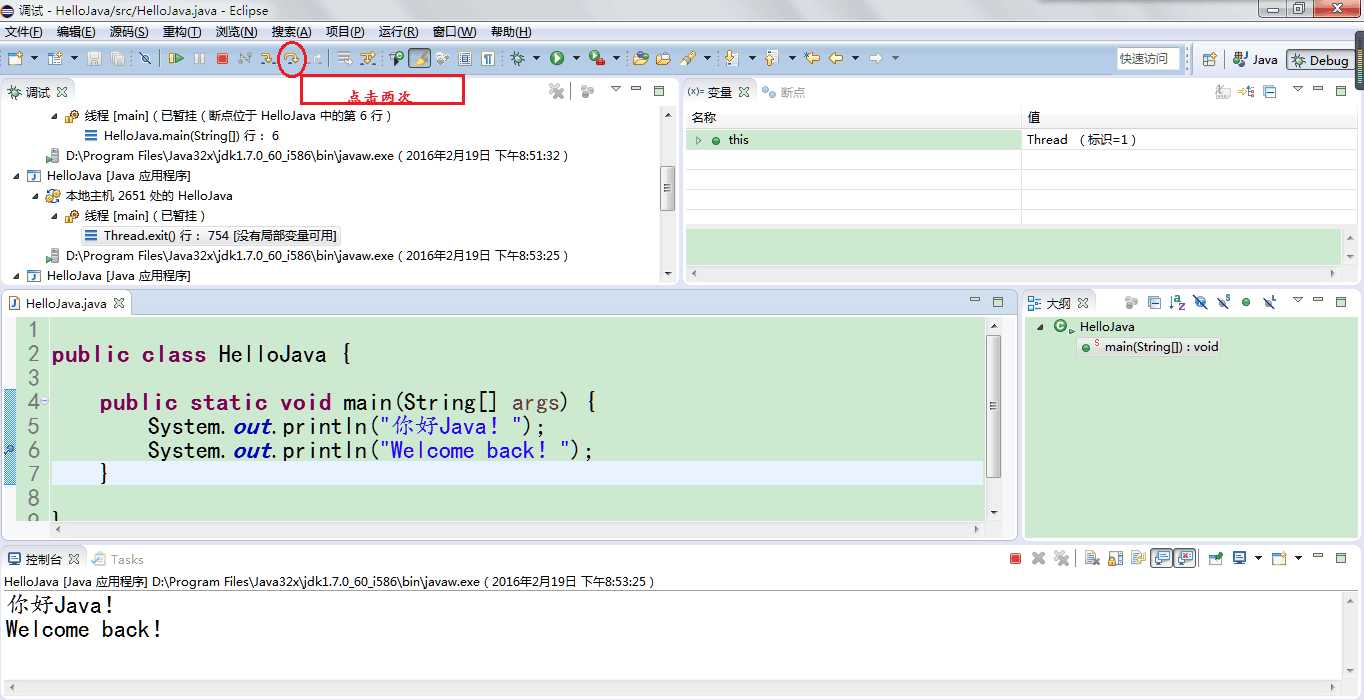Terminate the debug session with red stop icon

(x=222, y=59)
